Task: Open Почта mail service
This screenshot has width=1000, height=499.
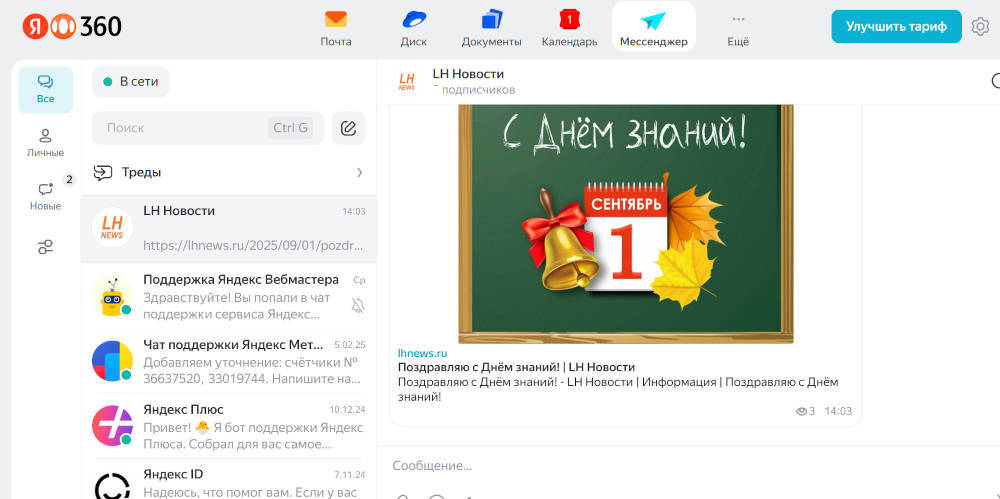Action: point(335,29)
